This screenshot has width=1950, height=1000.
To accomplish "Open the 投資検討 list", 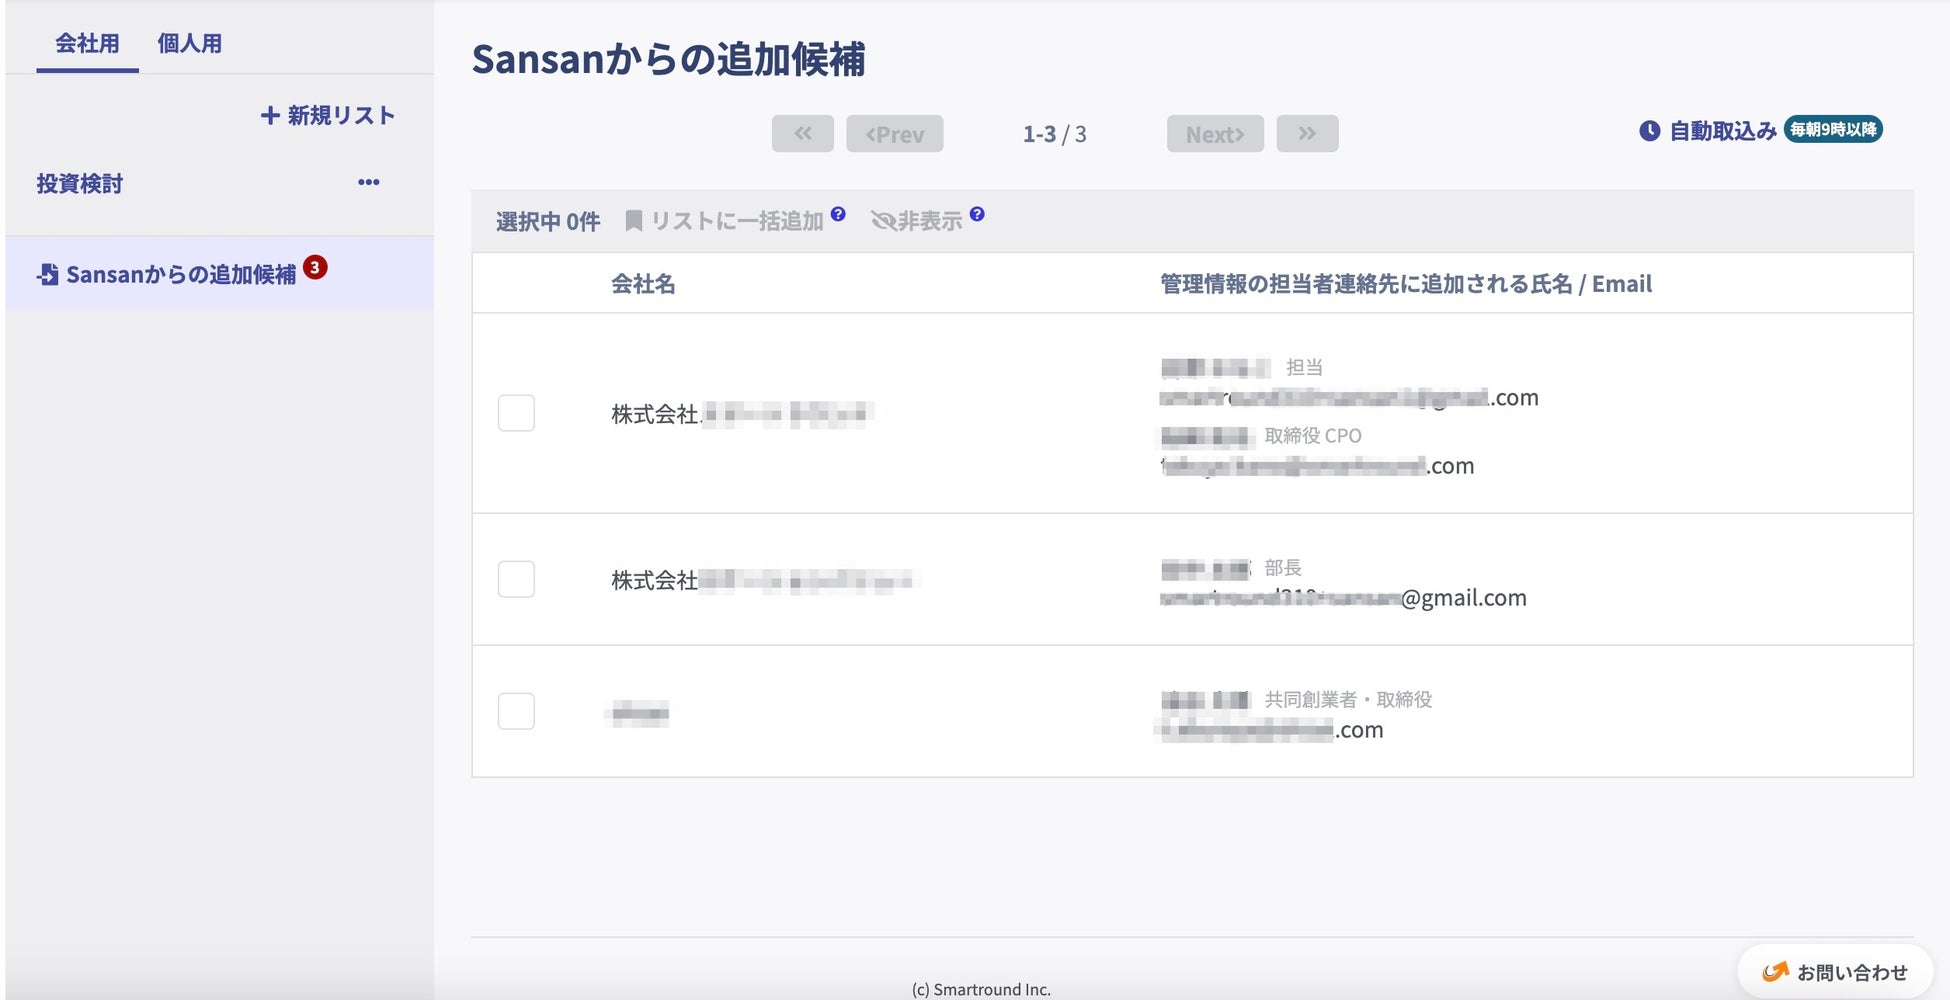I will [x=80, y=184].
